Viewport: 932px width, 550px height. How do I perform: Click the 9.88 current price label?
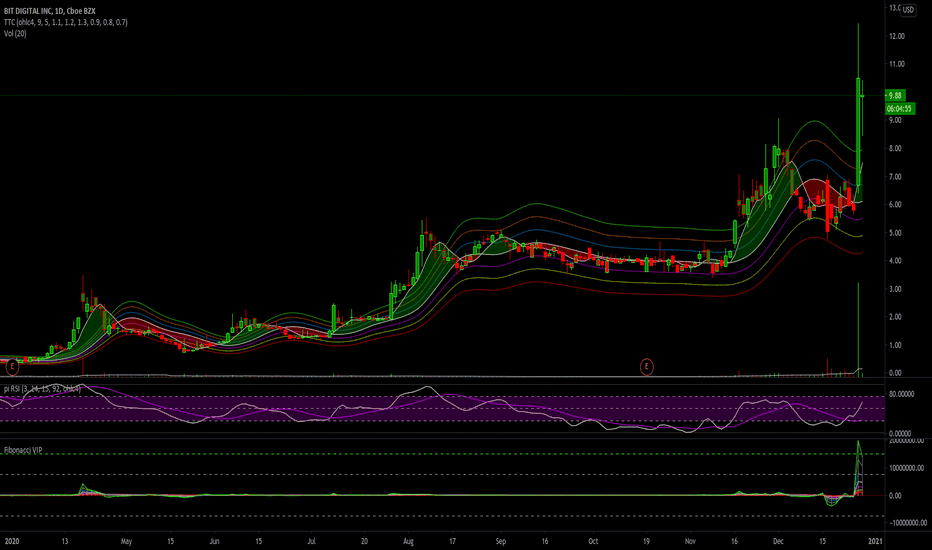point(895,95)
